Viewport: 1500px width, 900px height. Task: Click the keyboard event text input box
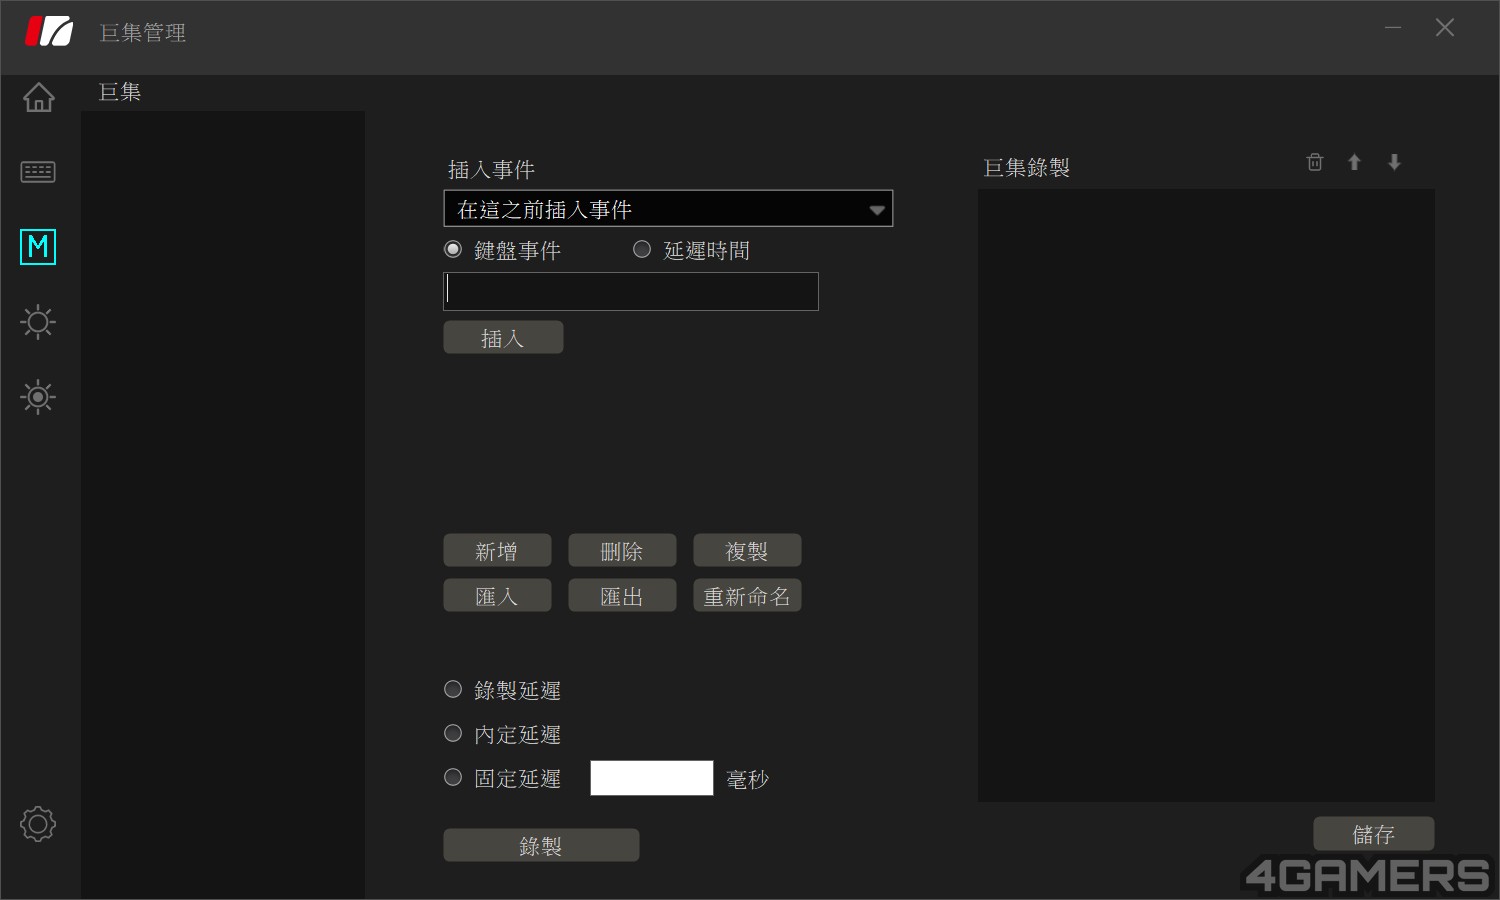pos(631,291)
